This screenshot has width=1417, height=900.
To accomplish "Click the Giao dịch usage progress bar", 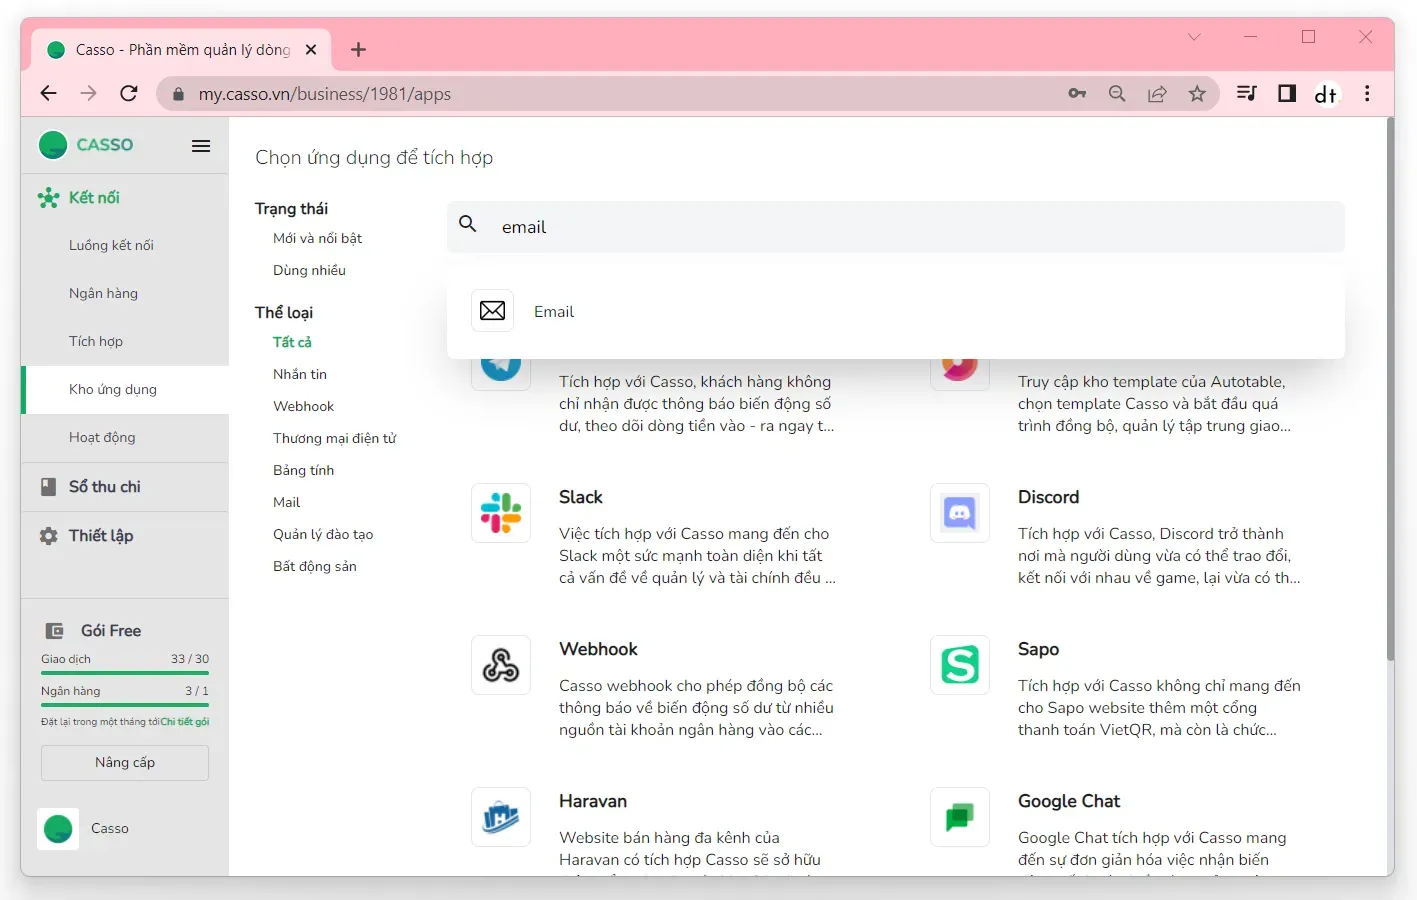I will tap(125, 673).
